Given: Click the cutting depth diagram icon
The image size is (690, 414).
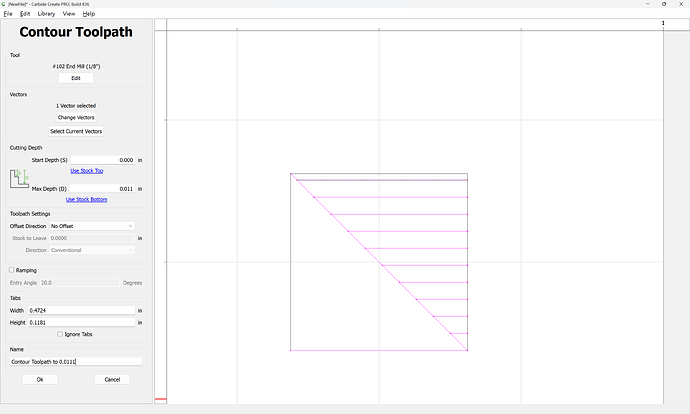Looking at the screenshot, I should tap(20, 179).
